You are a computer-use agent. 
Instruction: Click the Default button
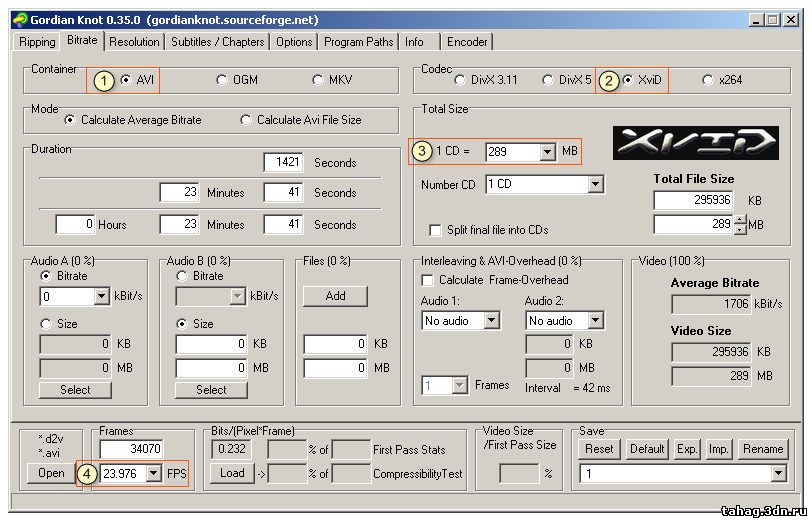(647, 449)
